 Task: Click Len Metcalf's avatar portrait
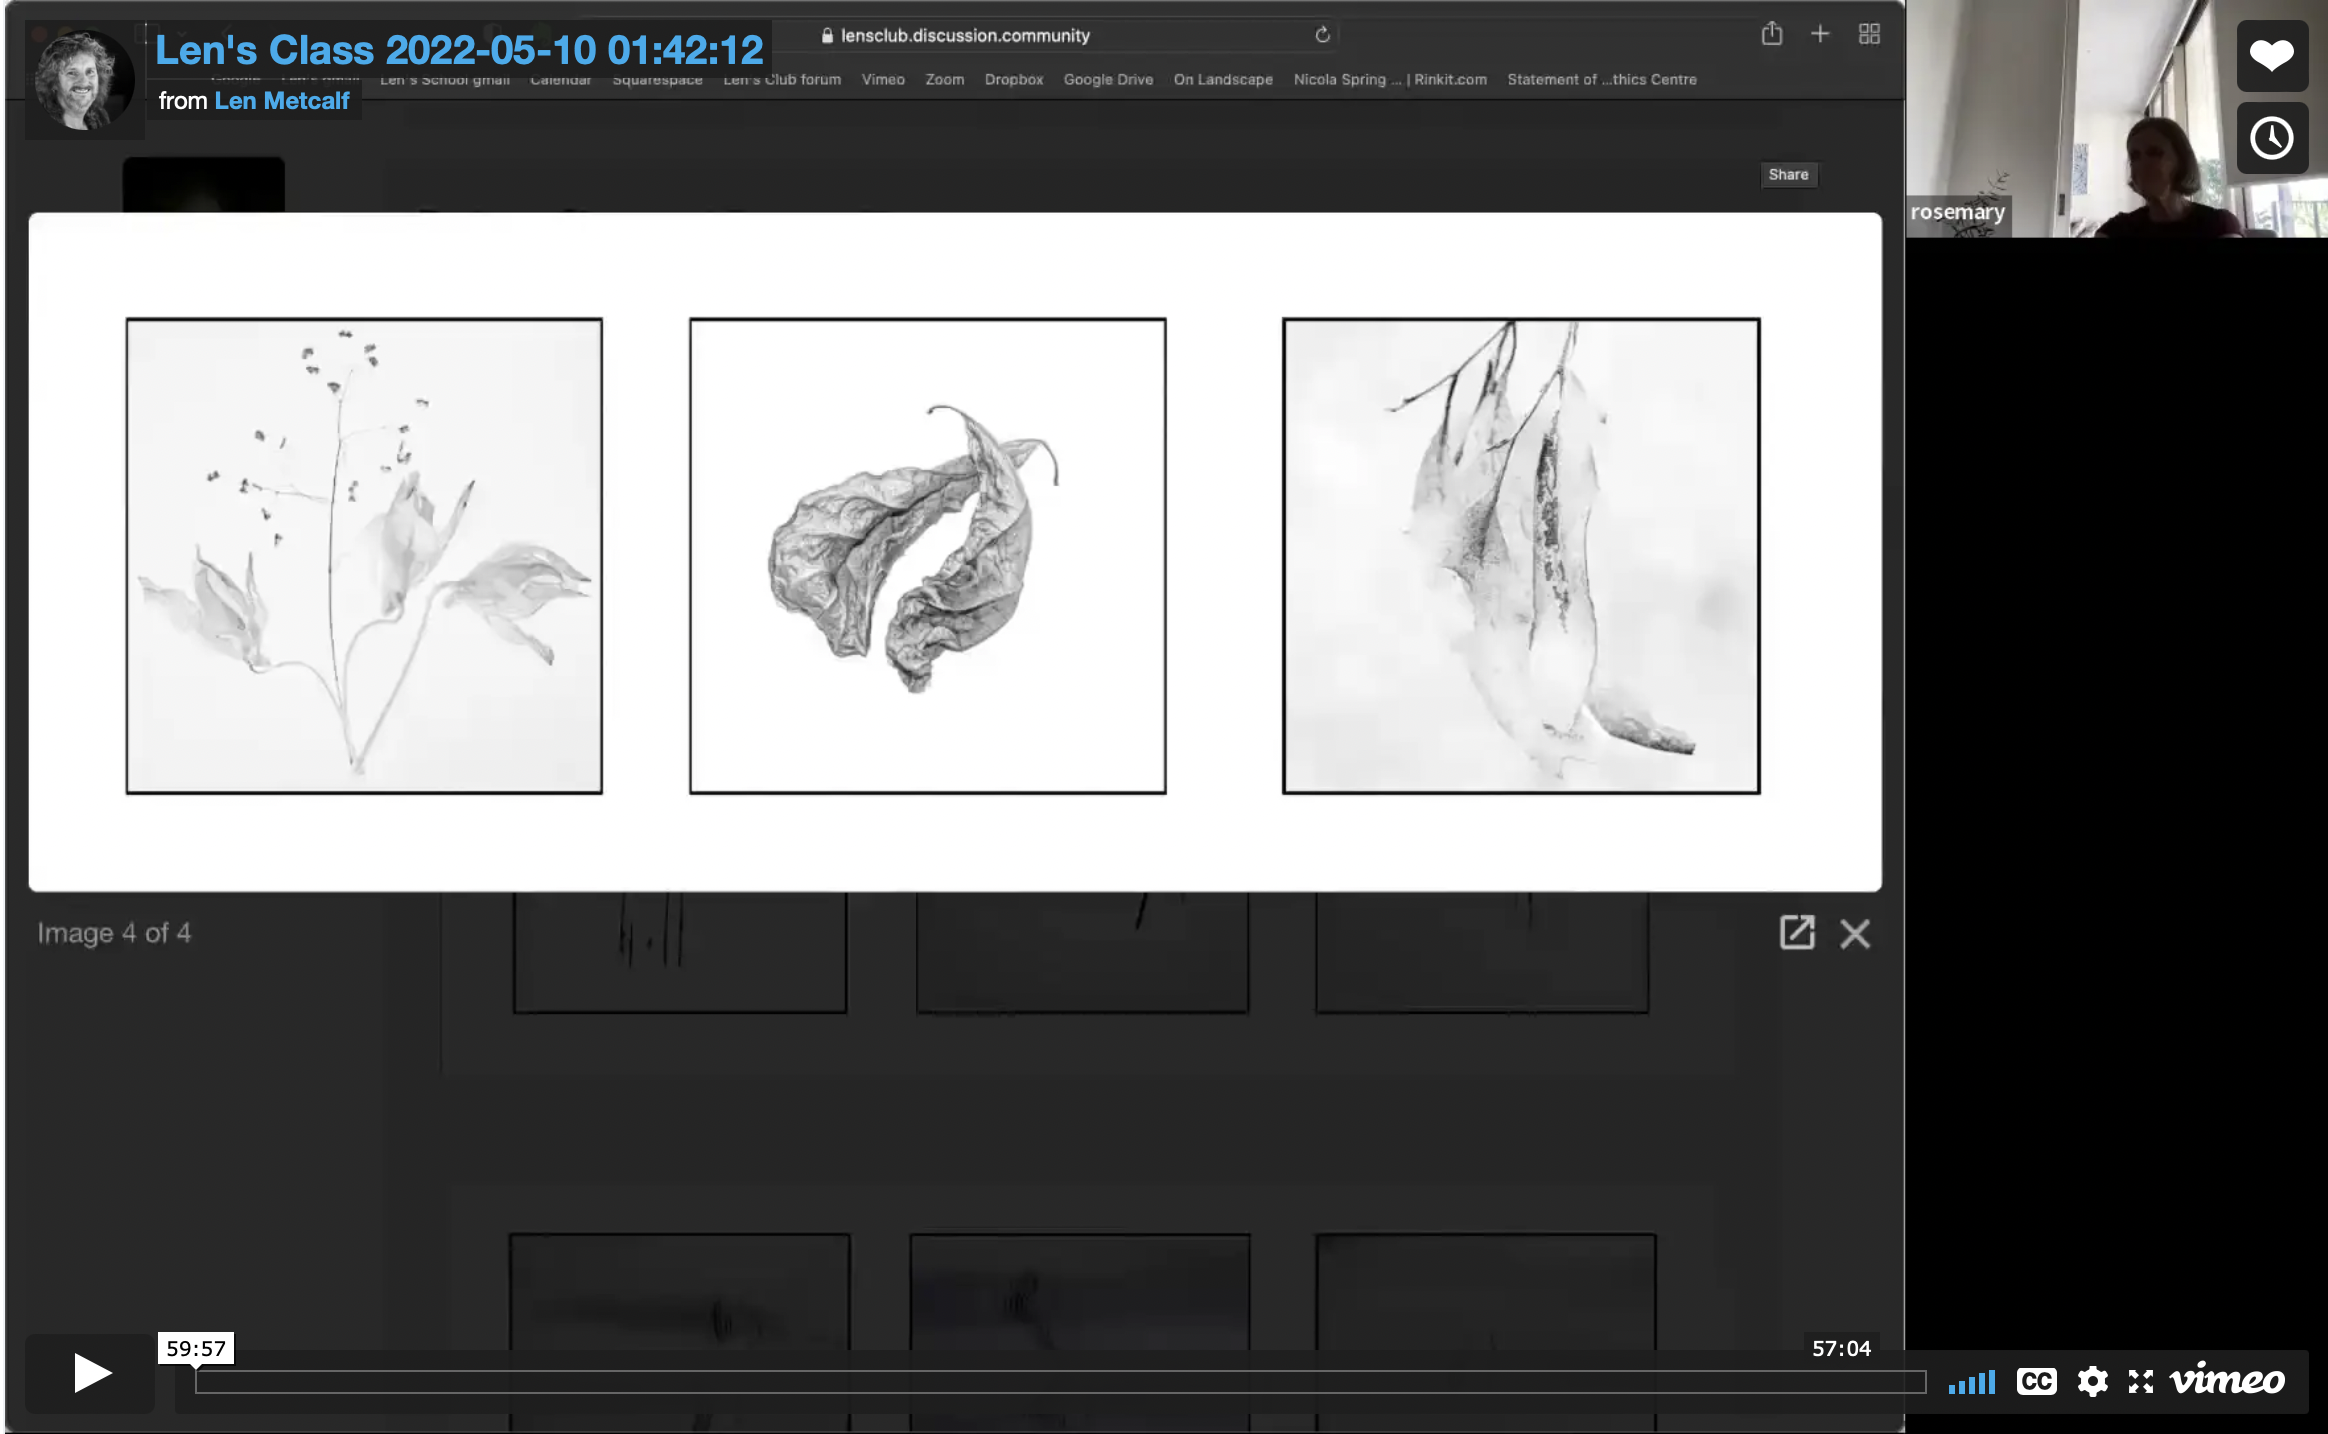click(x=84, y=81)
